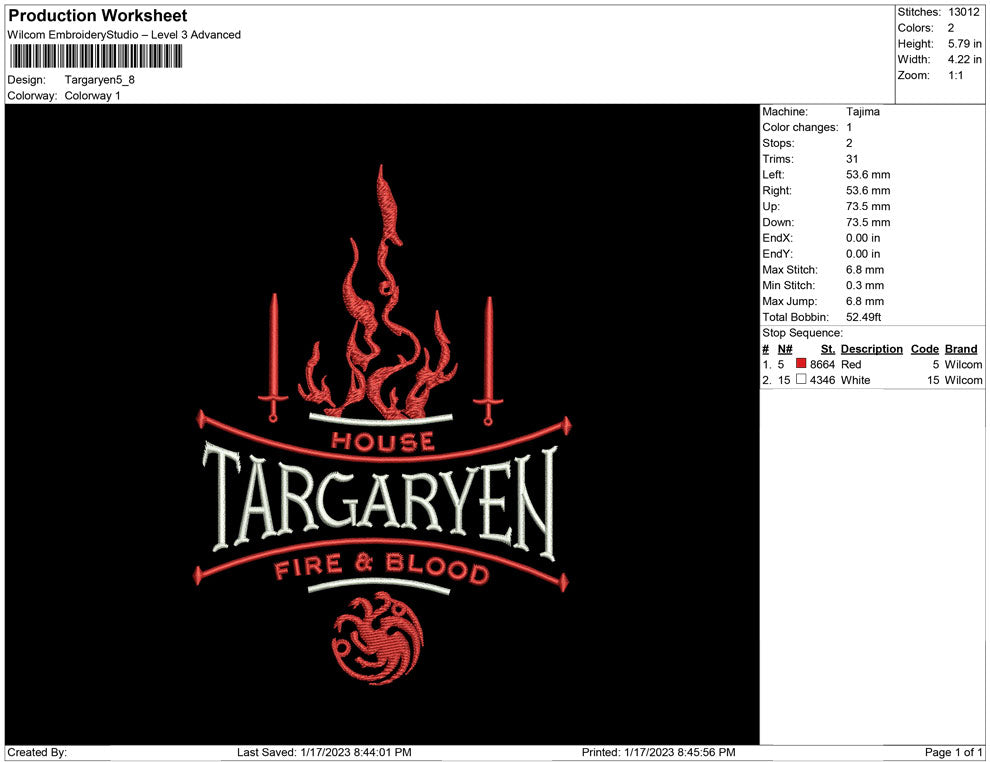The image size is (990, 762).
Task: Click the design name 'Targaryen5_8'
Action: coord(100,80)
